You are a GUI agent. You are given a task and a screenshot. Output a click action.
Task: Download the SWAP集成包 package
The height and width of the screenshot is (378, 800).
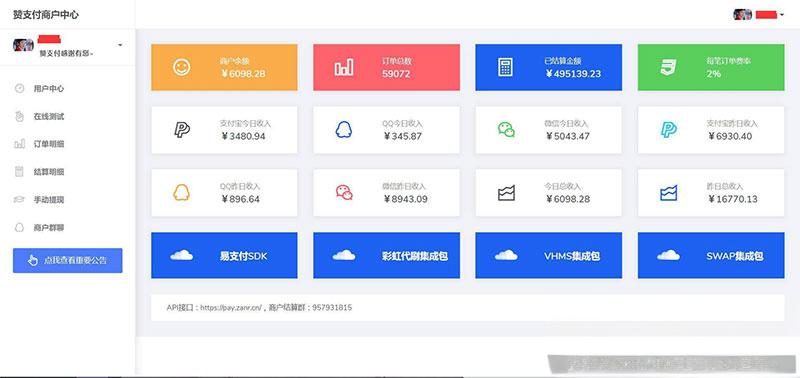pyautogui.click(x=711, y=255)
